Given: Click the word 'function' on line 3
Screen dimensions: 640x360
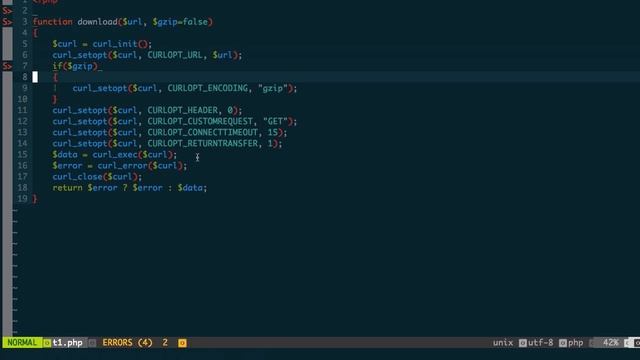Looking at the screenshot, I should [x=53, y=22].
